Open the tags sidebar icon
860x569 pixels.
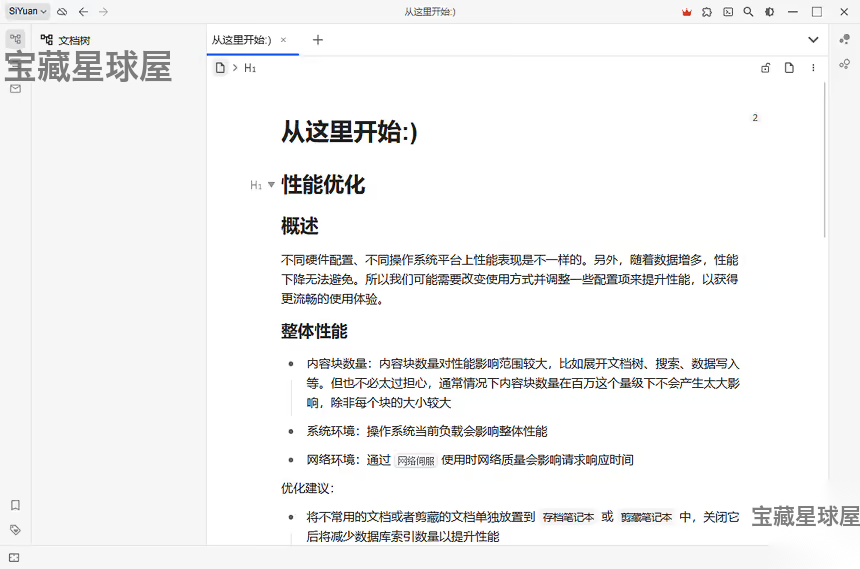(15, 529)
